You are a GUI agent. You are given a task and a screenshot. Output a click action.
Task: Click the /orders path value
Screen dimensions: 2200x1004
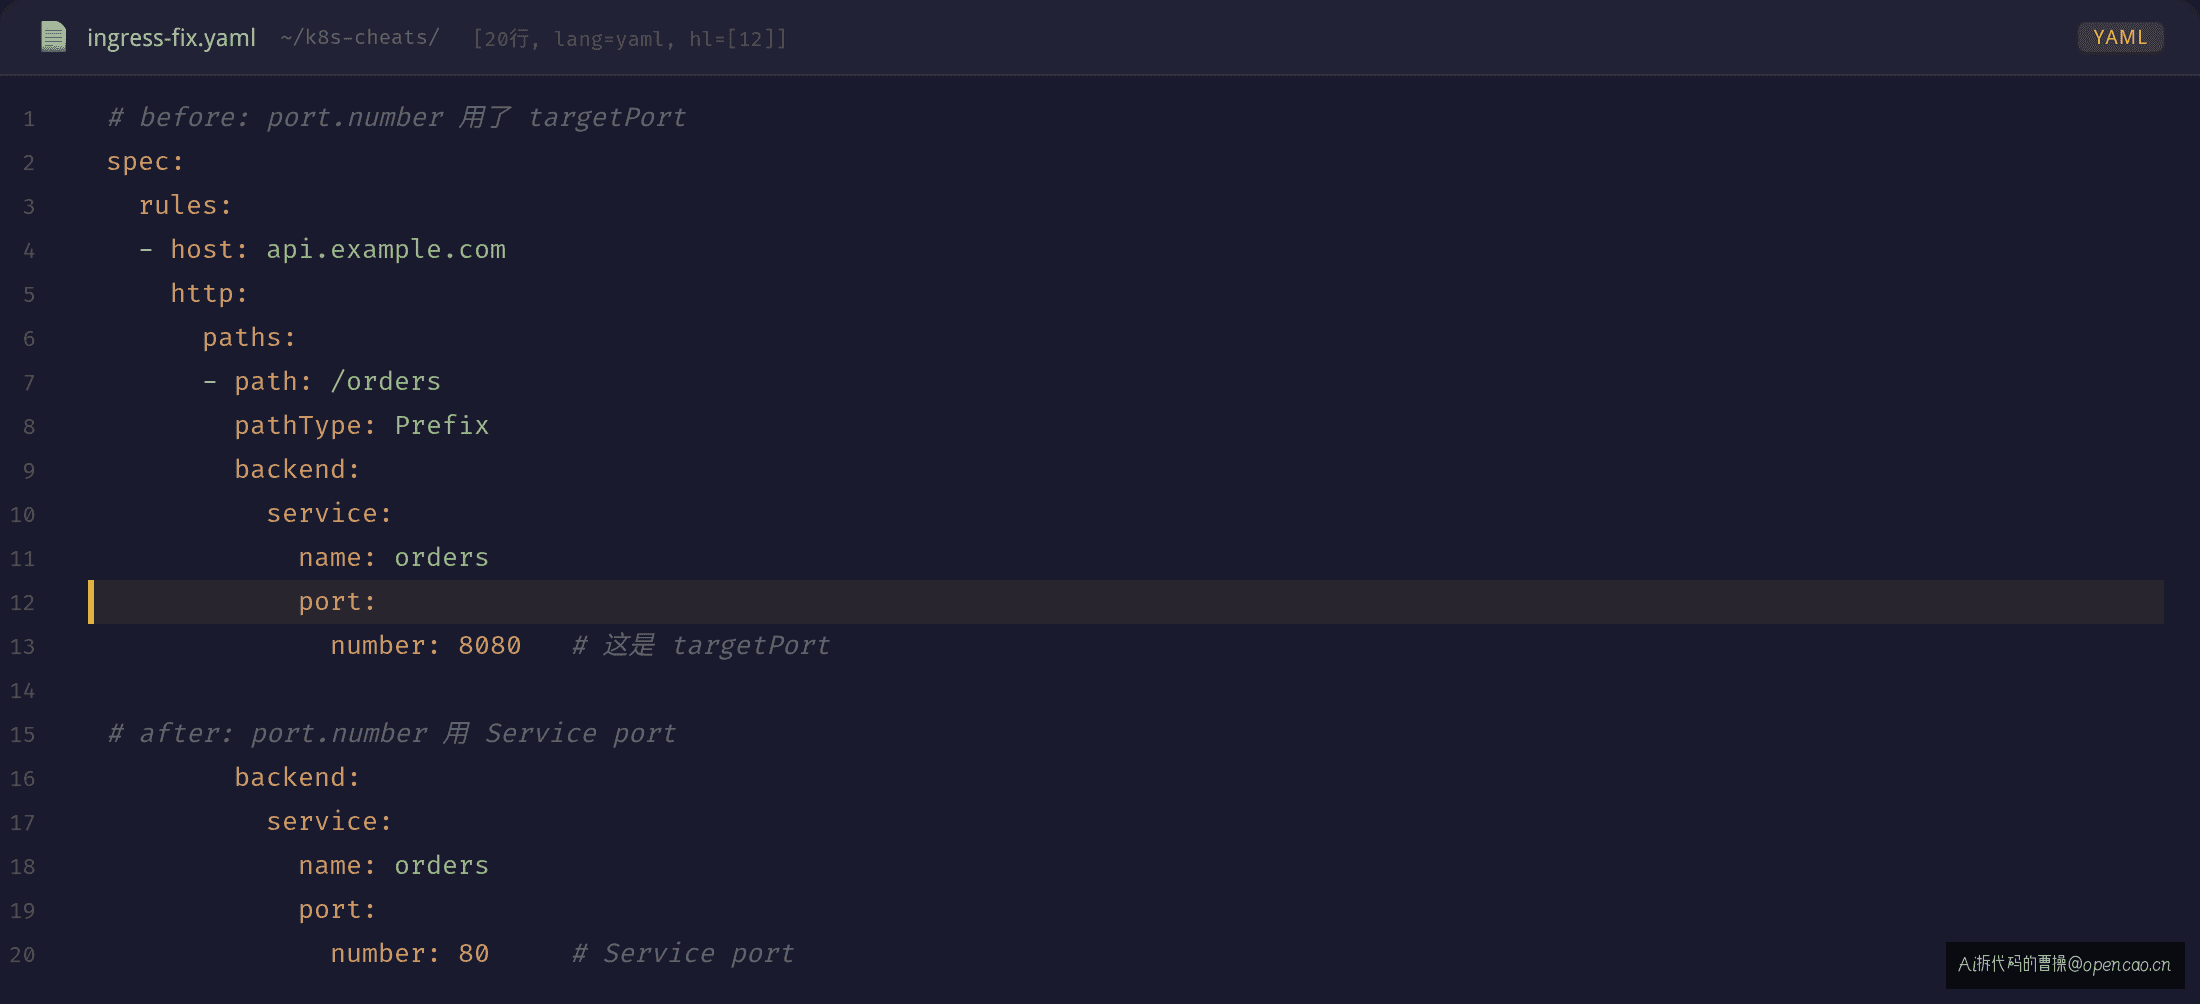[x=386, y=381]
